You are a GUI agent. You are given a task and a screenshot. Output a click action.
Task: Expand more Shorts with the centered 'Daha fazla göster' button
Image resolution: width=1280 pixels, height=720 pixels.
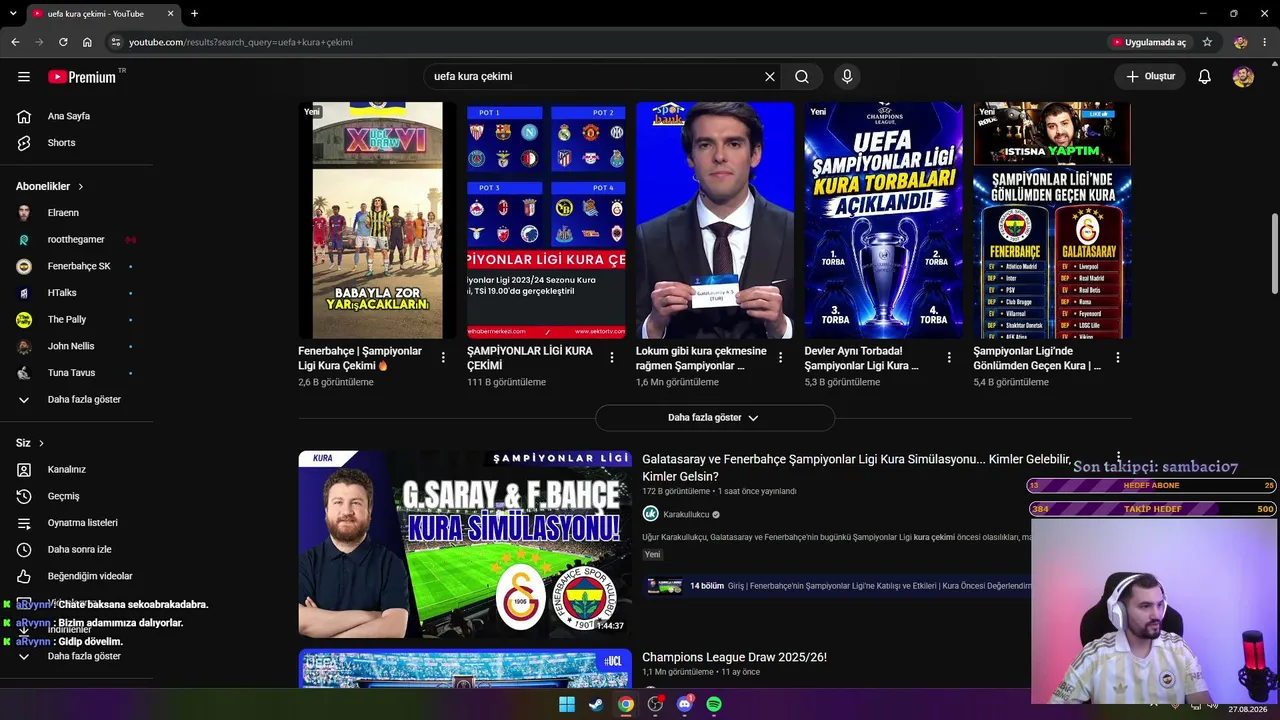tap(714, 418)
